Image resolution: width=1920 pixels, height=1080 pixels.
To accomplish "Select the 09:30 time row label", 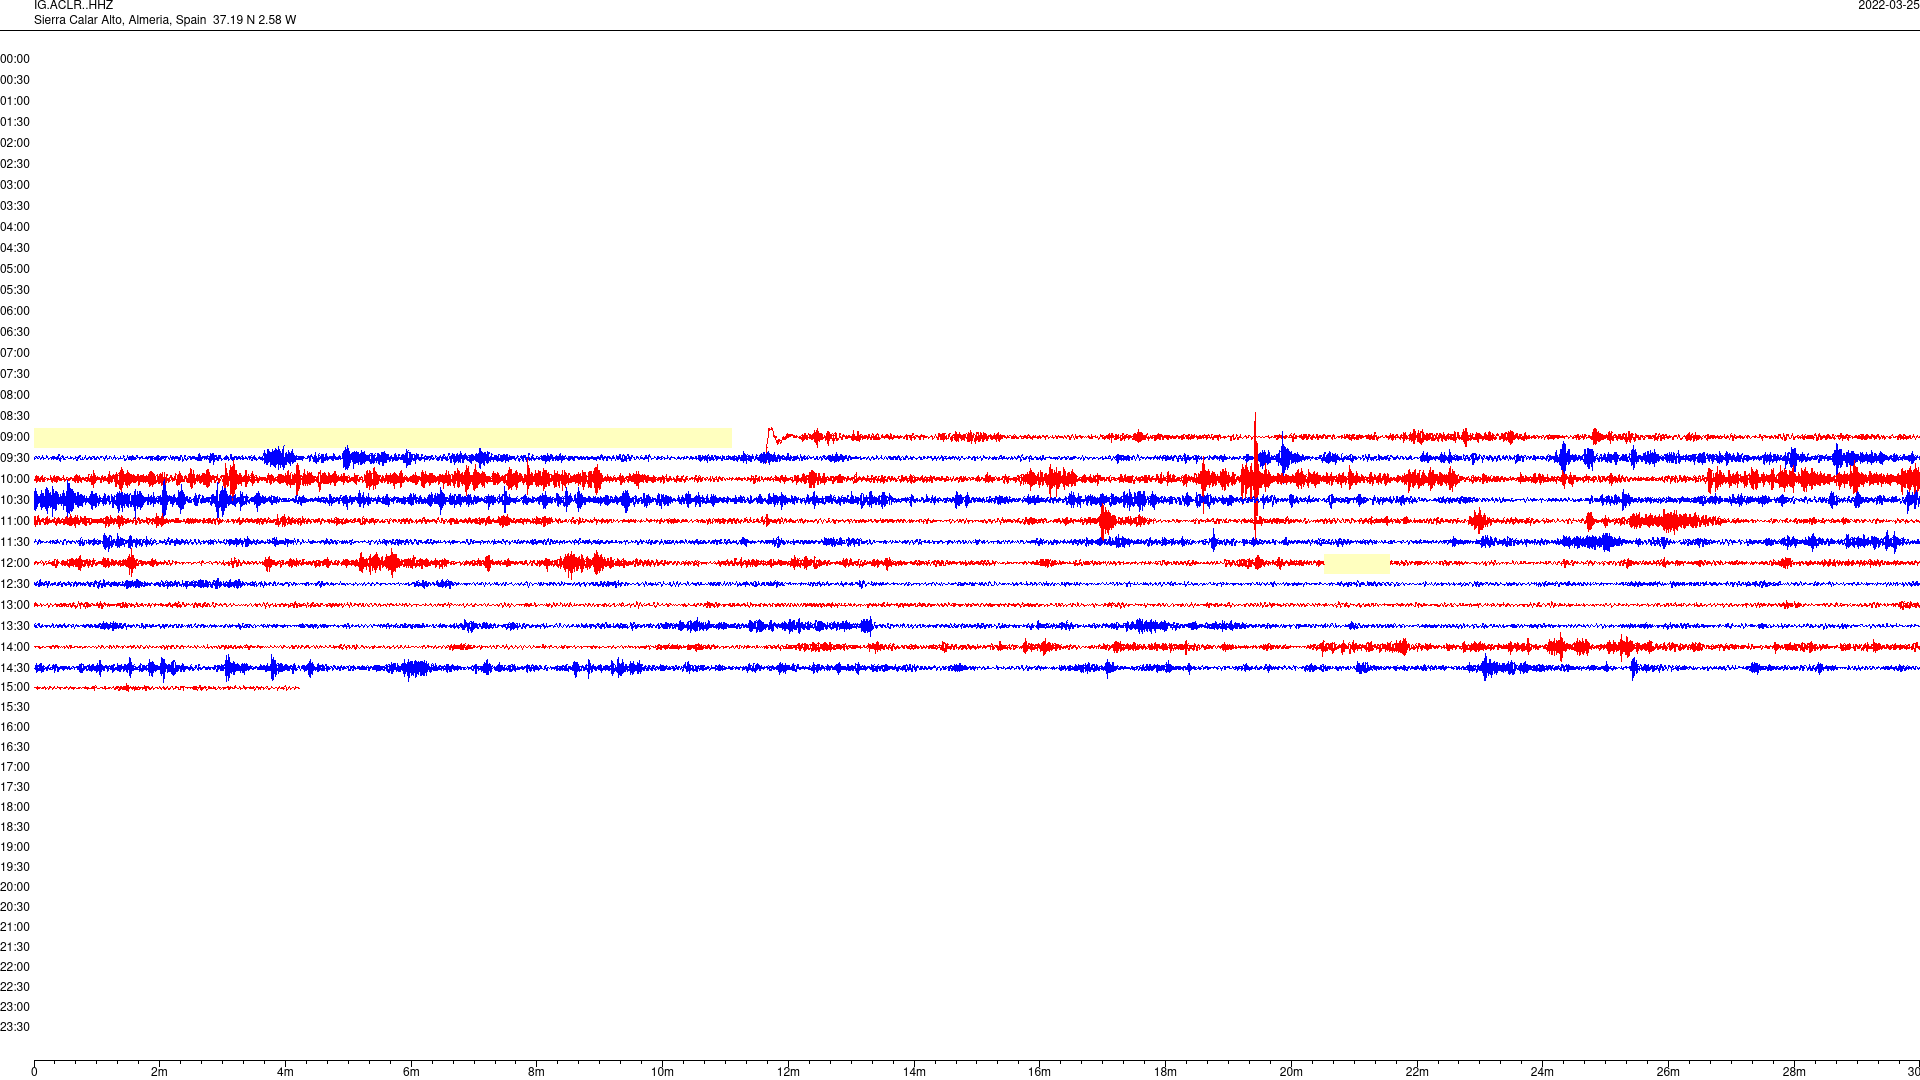I will point(15,458).
